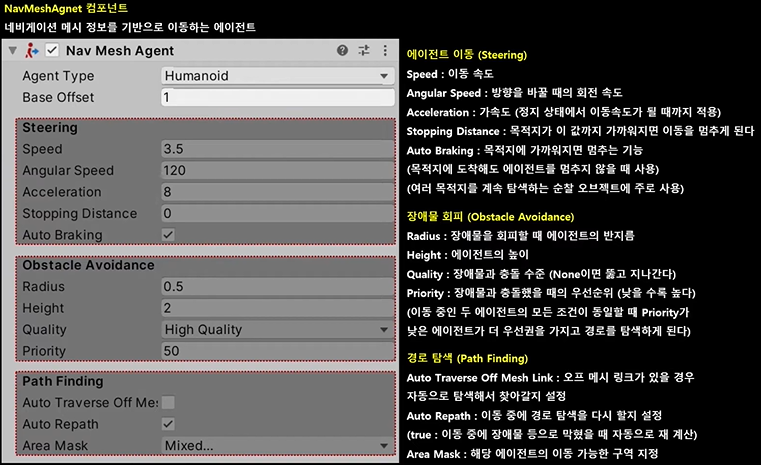The width and height of the screenshot is (761, 465).
Task: Click the Height property label
Action: (x=43, y=308)
